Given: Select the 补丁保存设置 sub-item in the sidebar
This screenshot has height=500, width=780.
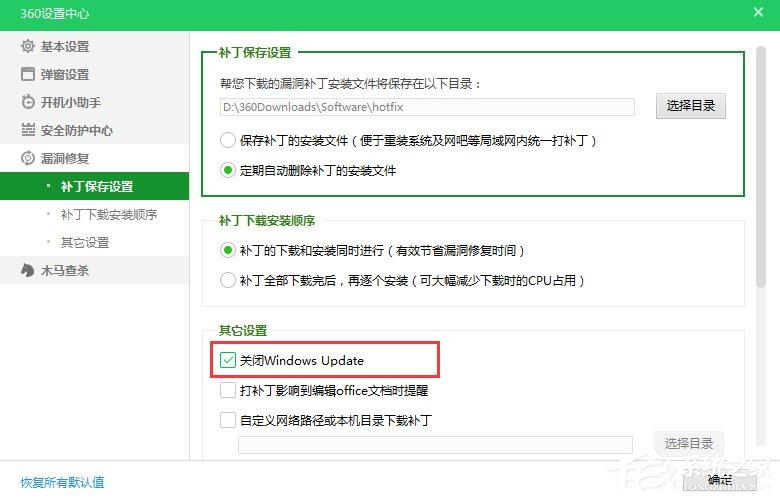Looking at the screenshot, I should 95,186.
